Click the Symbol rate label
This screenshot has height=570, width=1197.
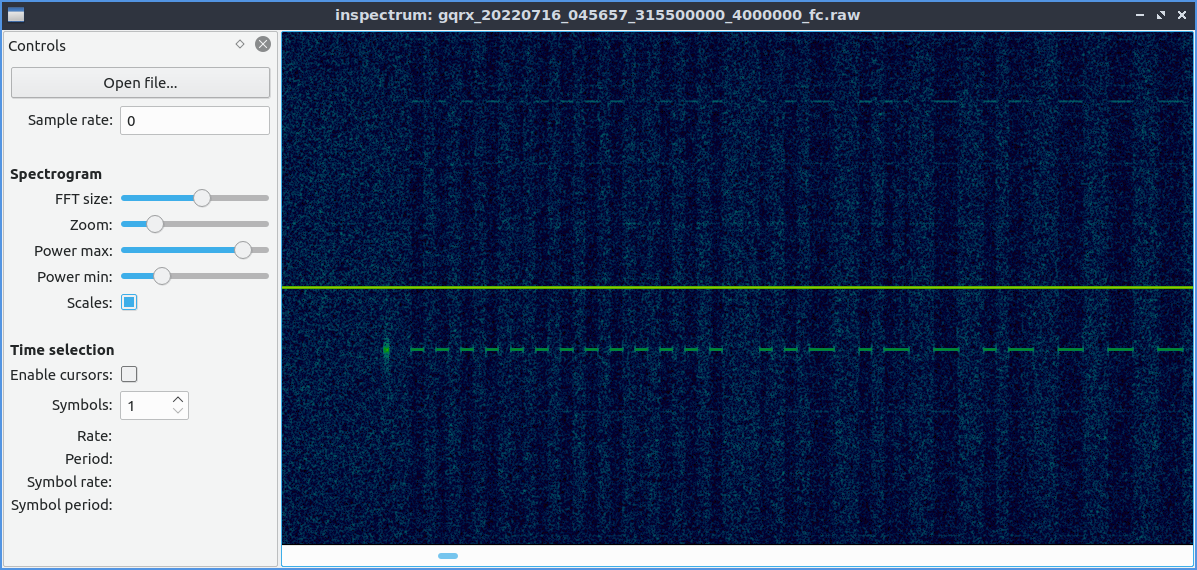point(69,482)
